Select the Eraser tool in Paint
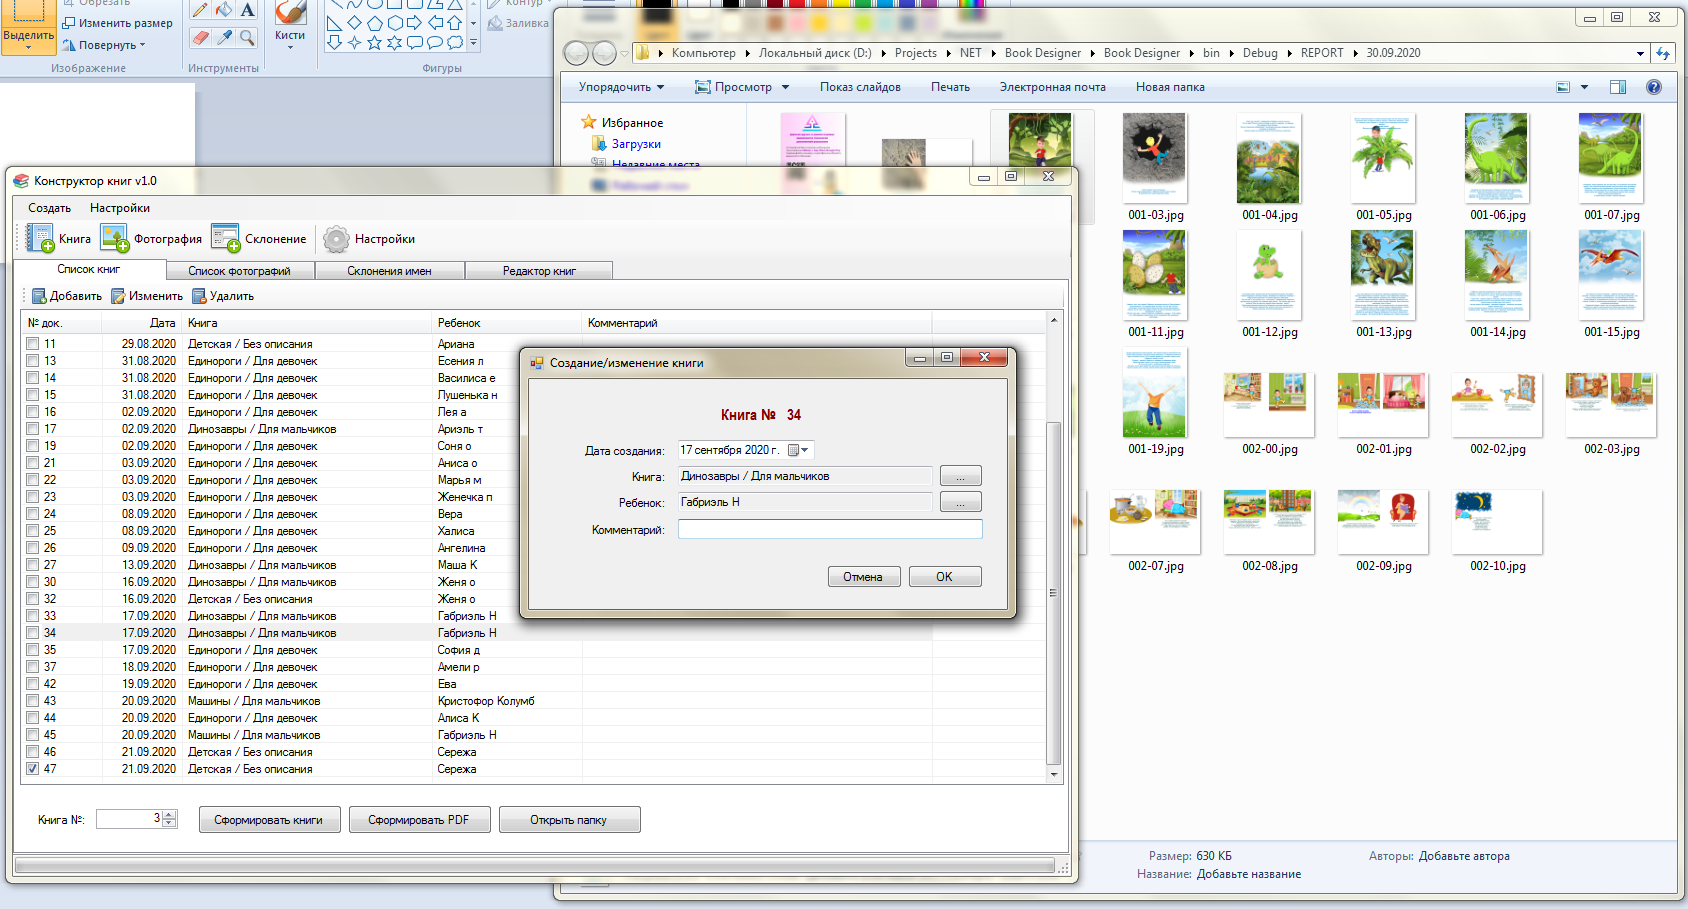This screenshot has width=1688, height=909. tap(200, 37)
